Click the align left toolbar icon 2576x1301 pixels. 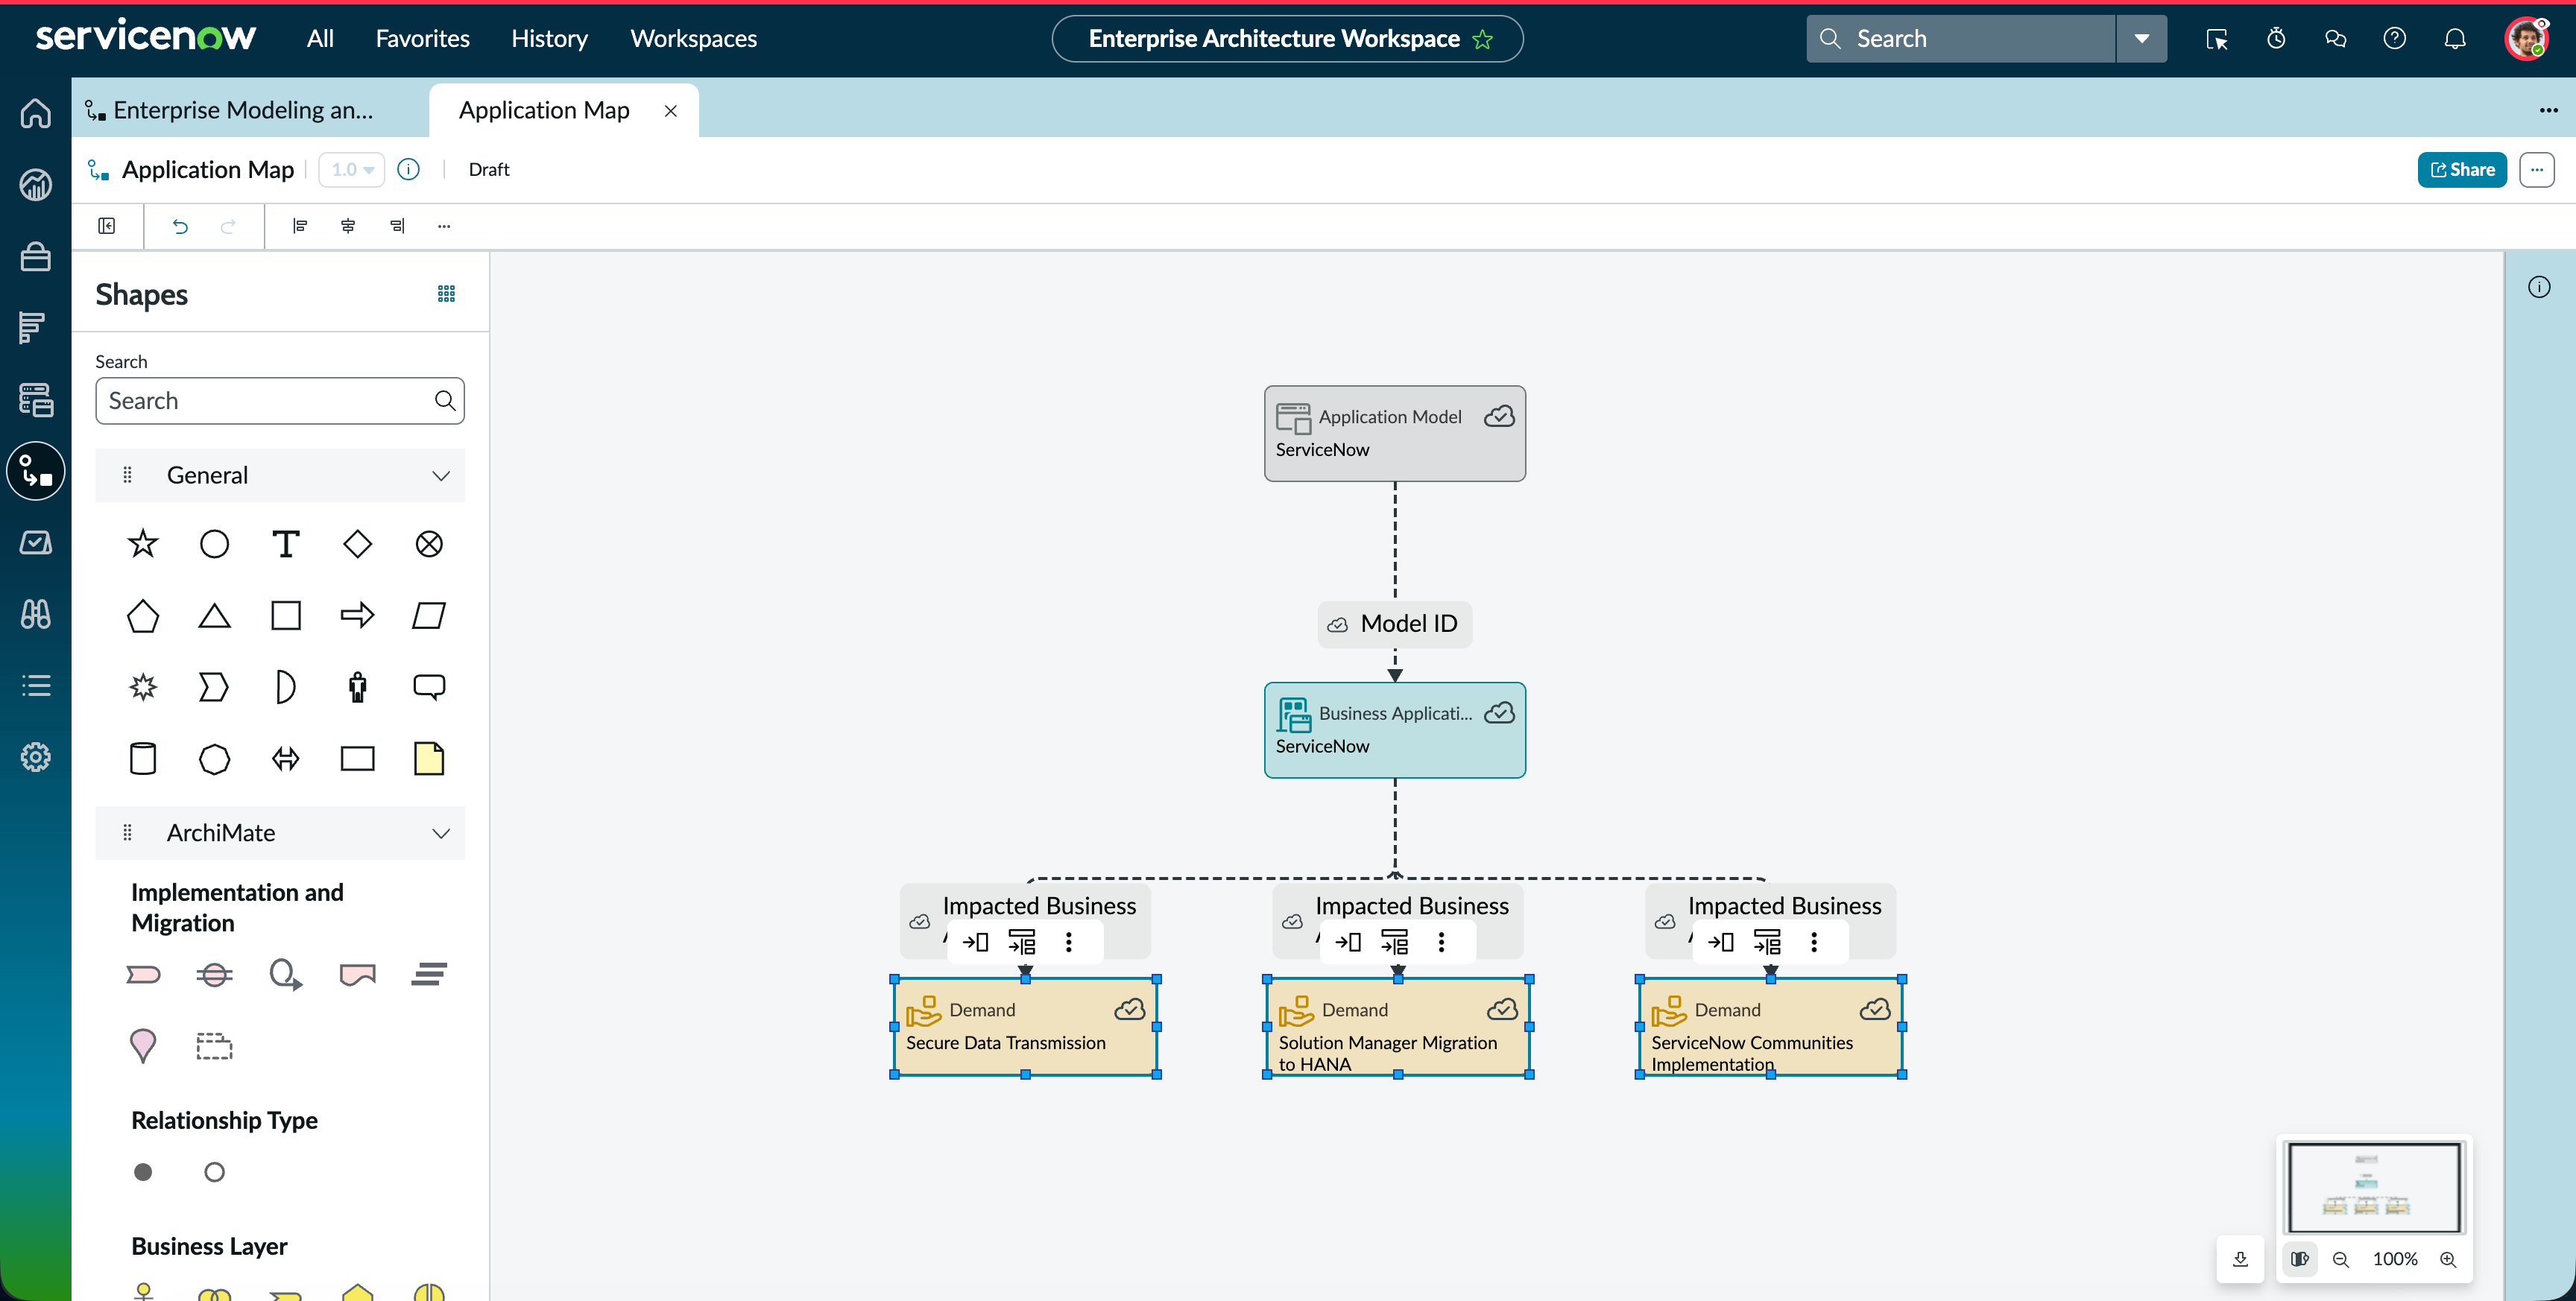click(299, 226)
